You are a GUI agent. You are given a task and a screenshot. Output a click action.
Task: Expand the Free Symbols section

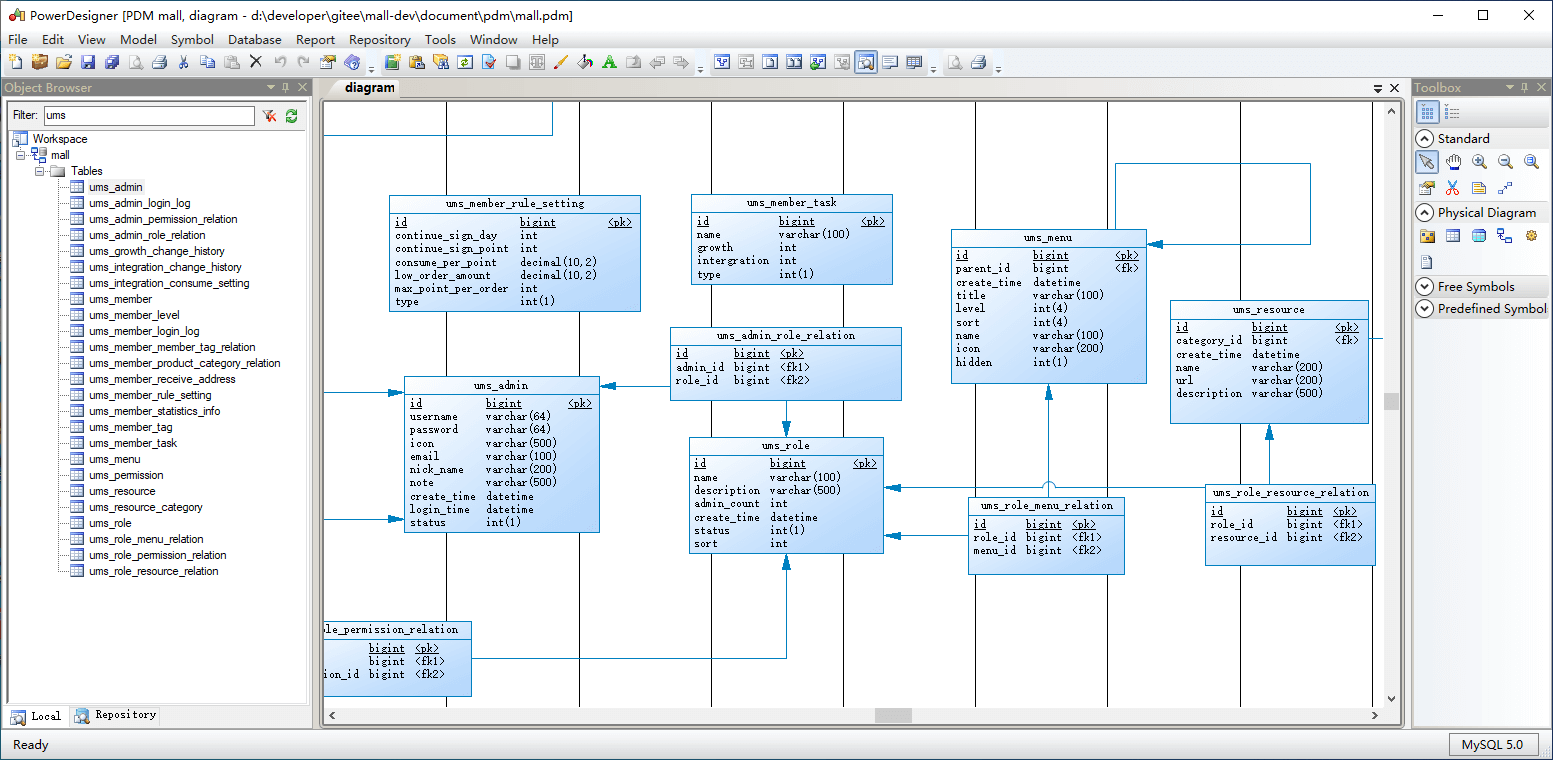(x=1425, y=286)
